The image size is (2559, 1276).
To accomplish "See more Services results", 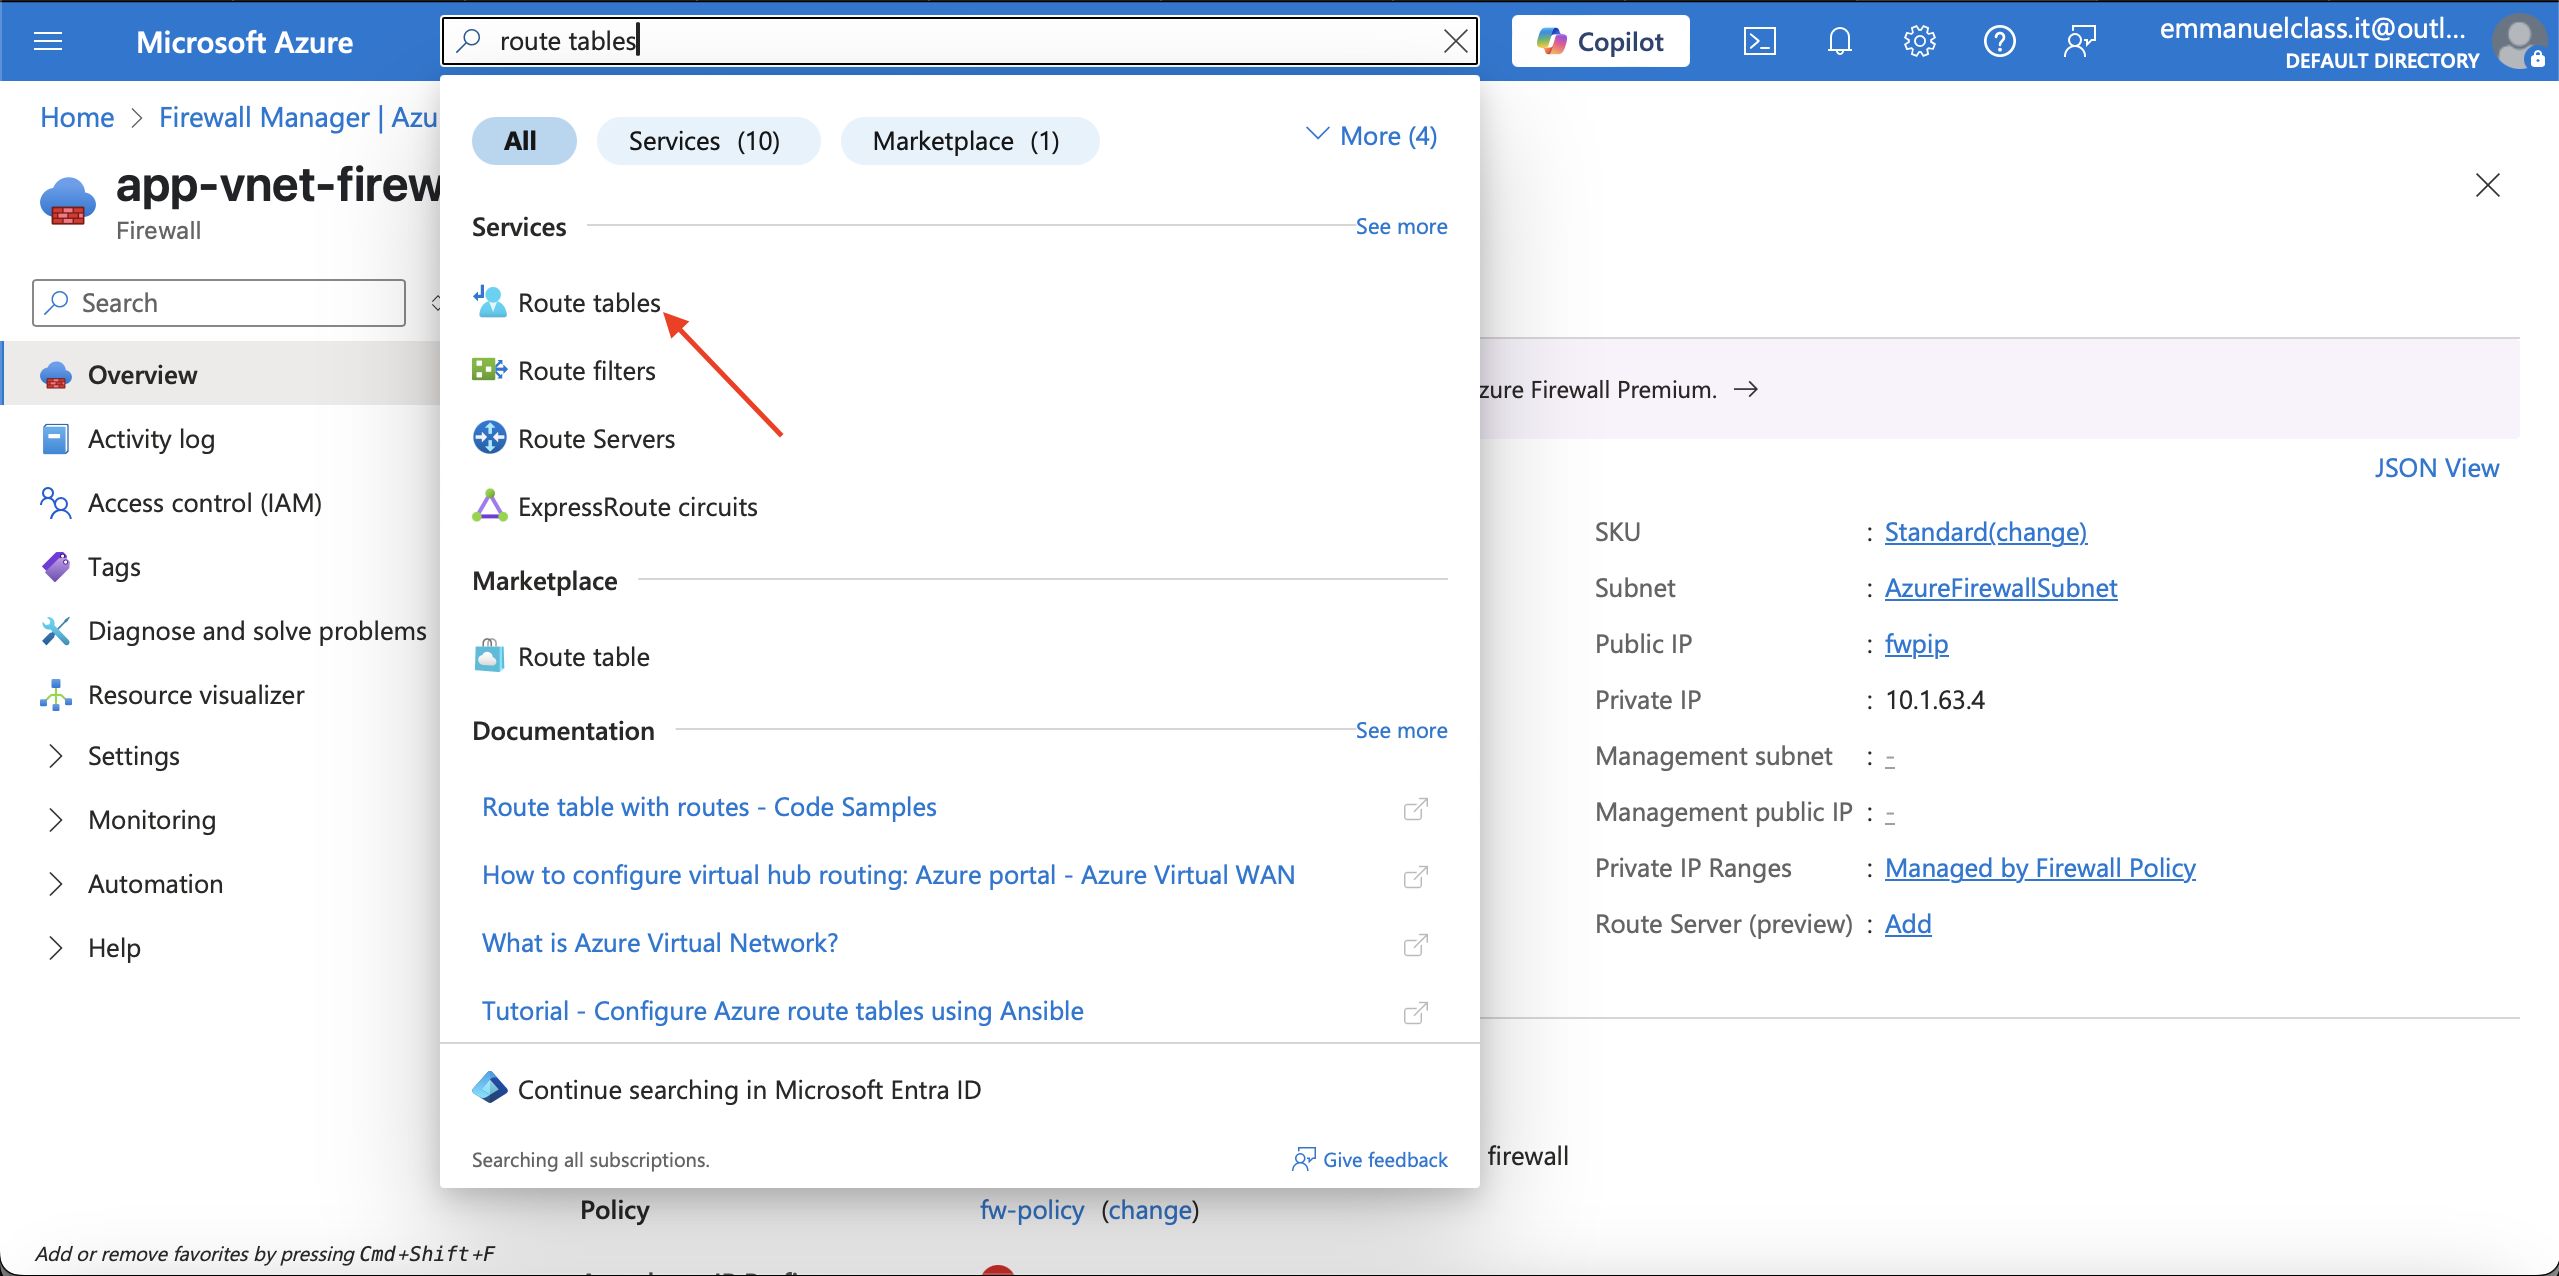I will point(1401,227).
